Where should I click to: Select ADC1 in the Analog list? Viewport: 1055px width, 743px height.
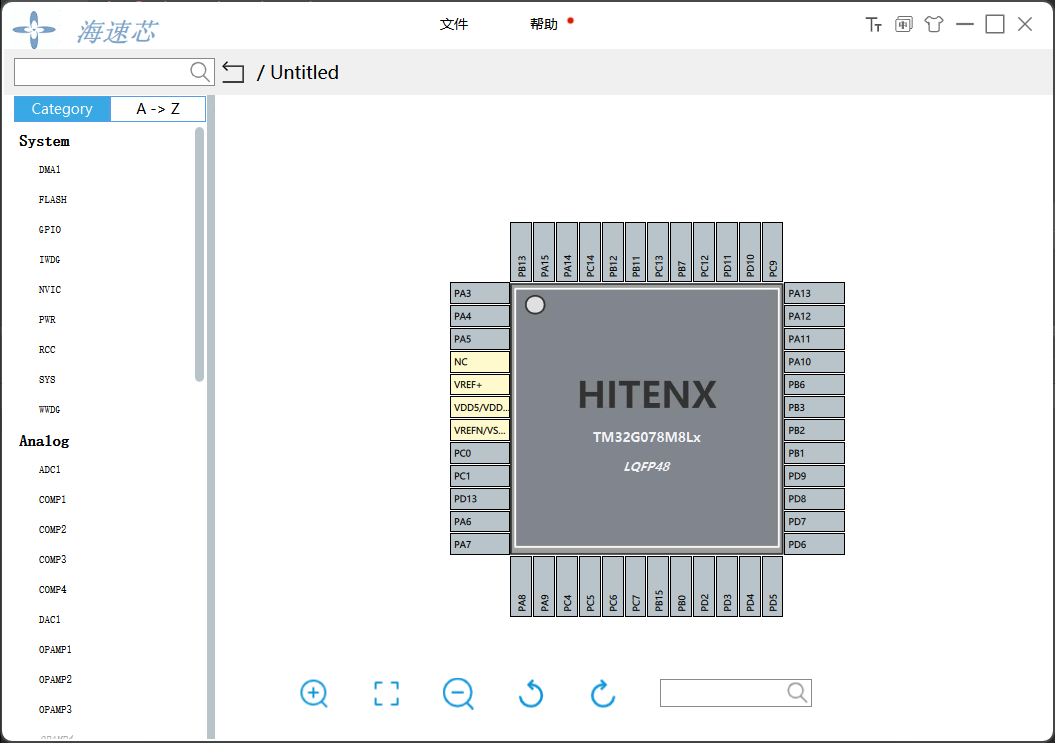pyautogui.click(x=50, y=470)
